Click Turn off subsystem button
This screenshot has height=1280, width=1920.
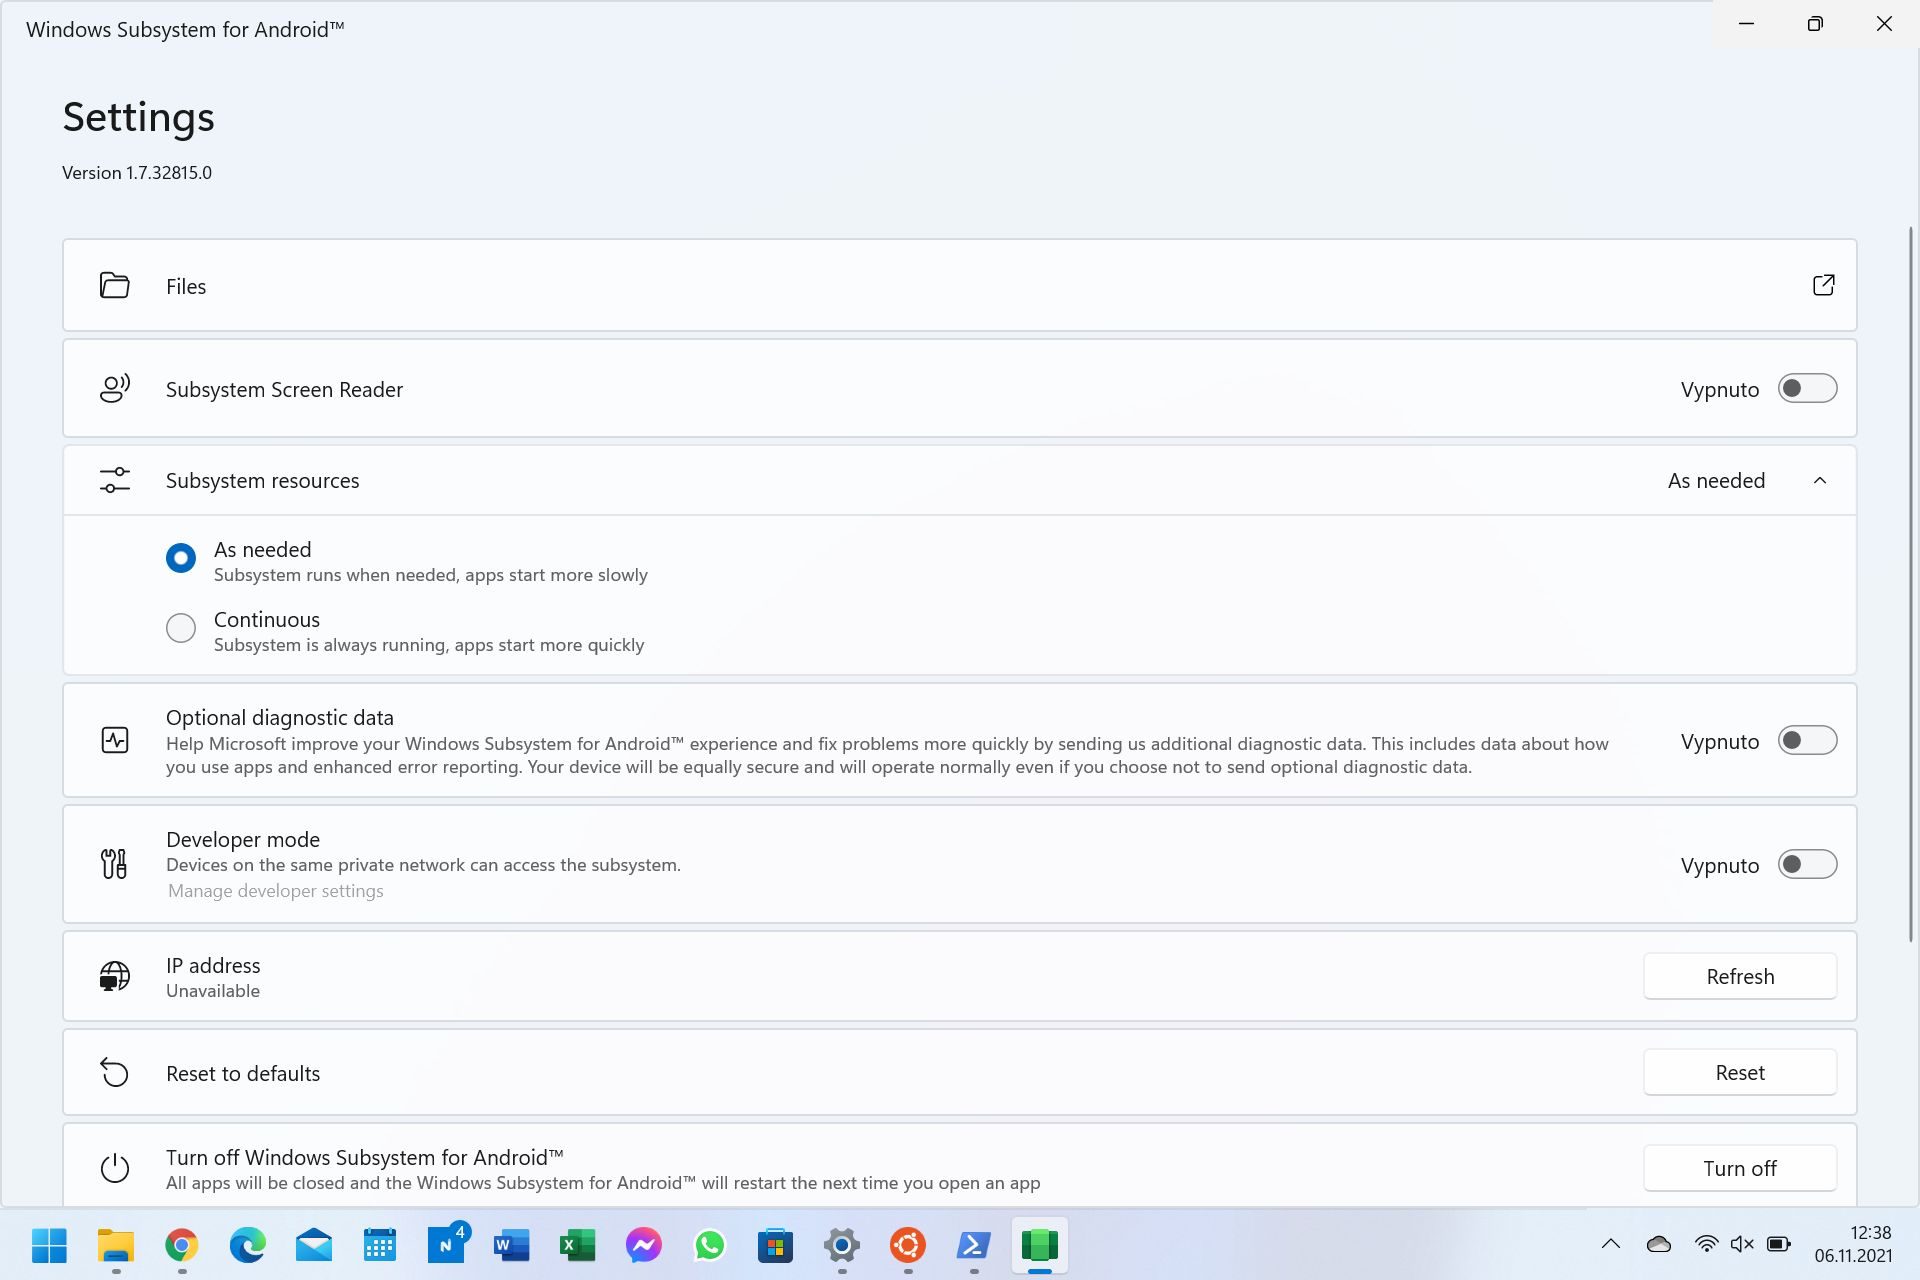1740,1168
